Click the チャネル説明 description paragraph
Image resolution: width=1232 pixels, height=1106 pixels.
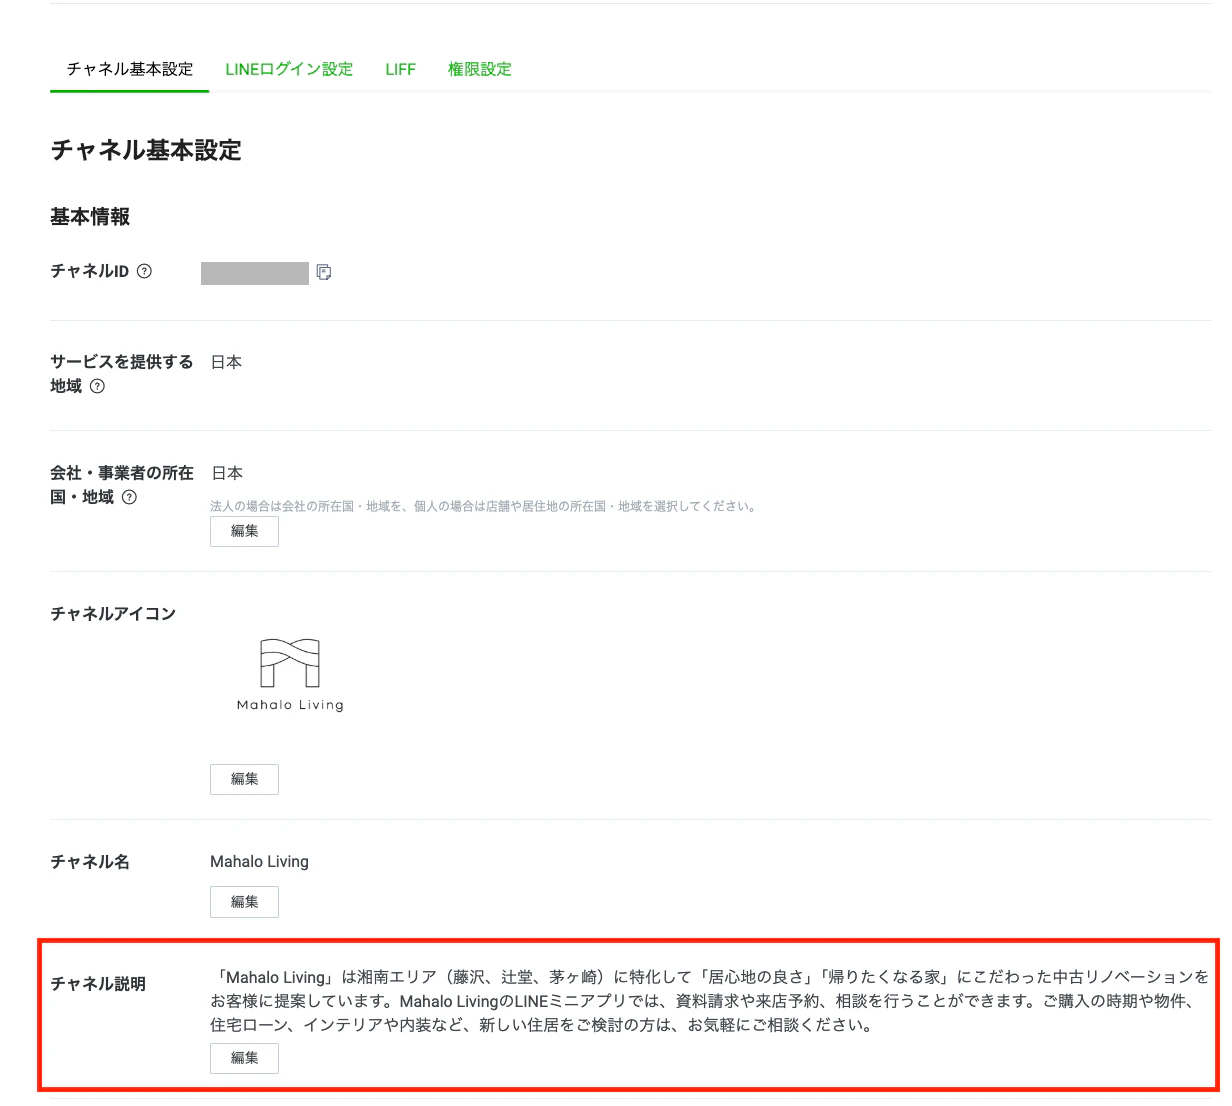point(709,1001)
